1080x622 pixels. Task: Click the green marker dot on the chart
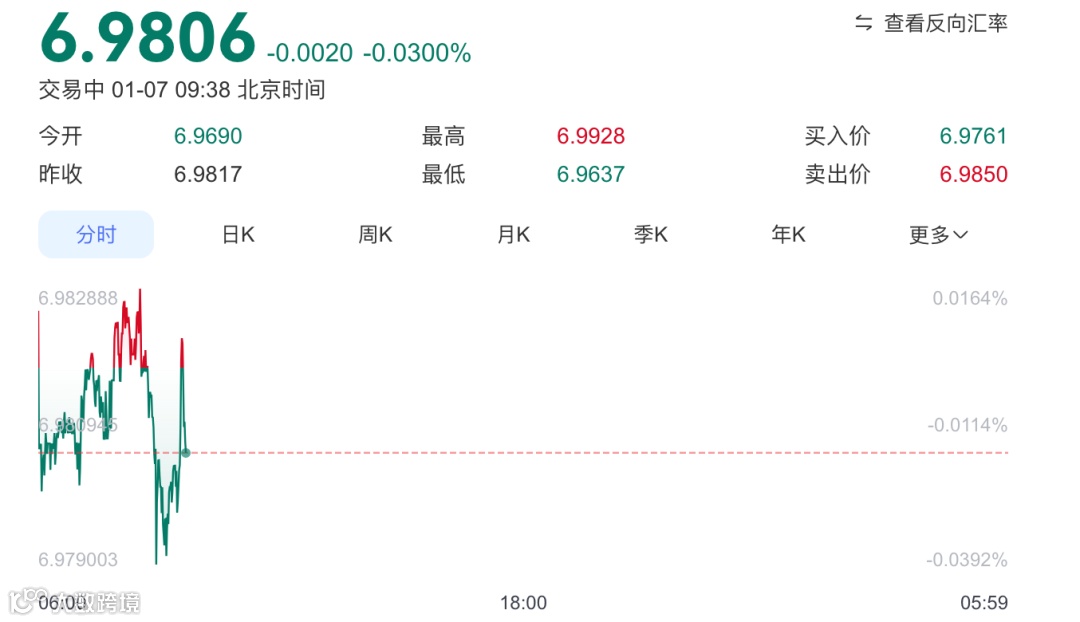[x=184, y=452]
